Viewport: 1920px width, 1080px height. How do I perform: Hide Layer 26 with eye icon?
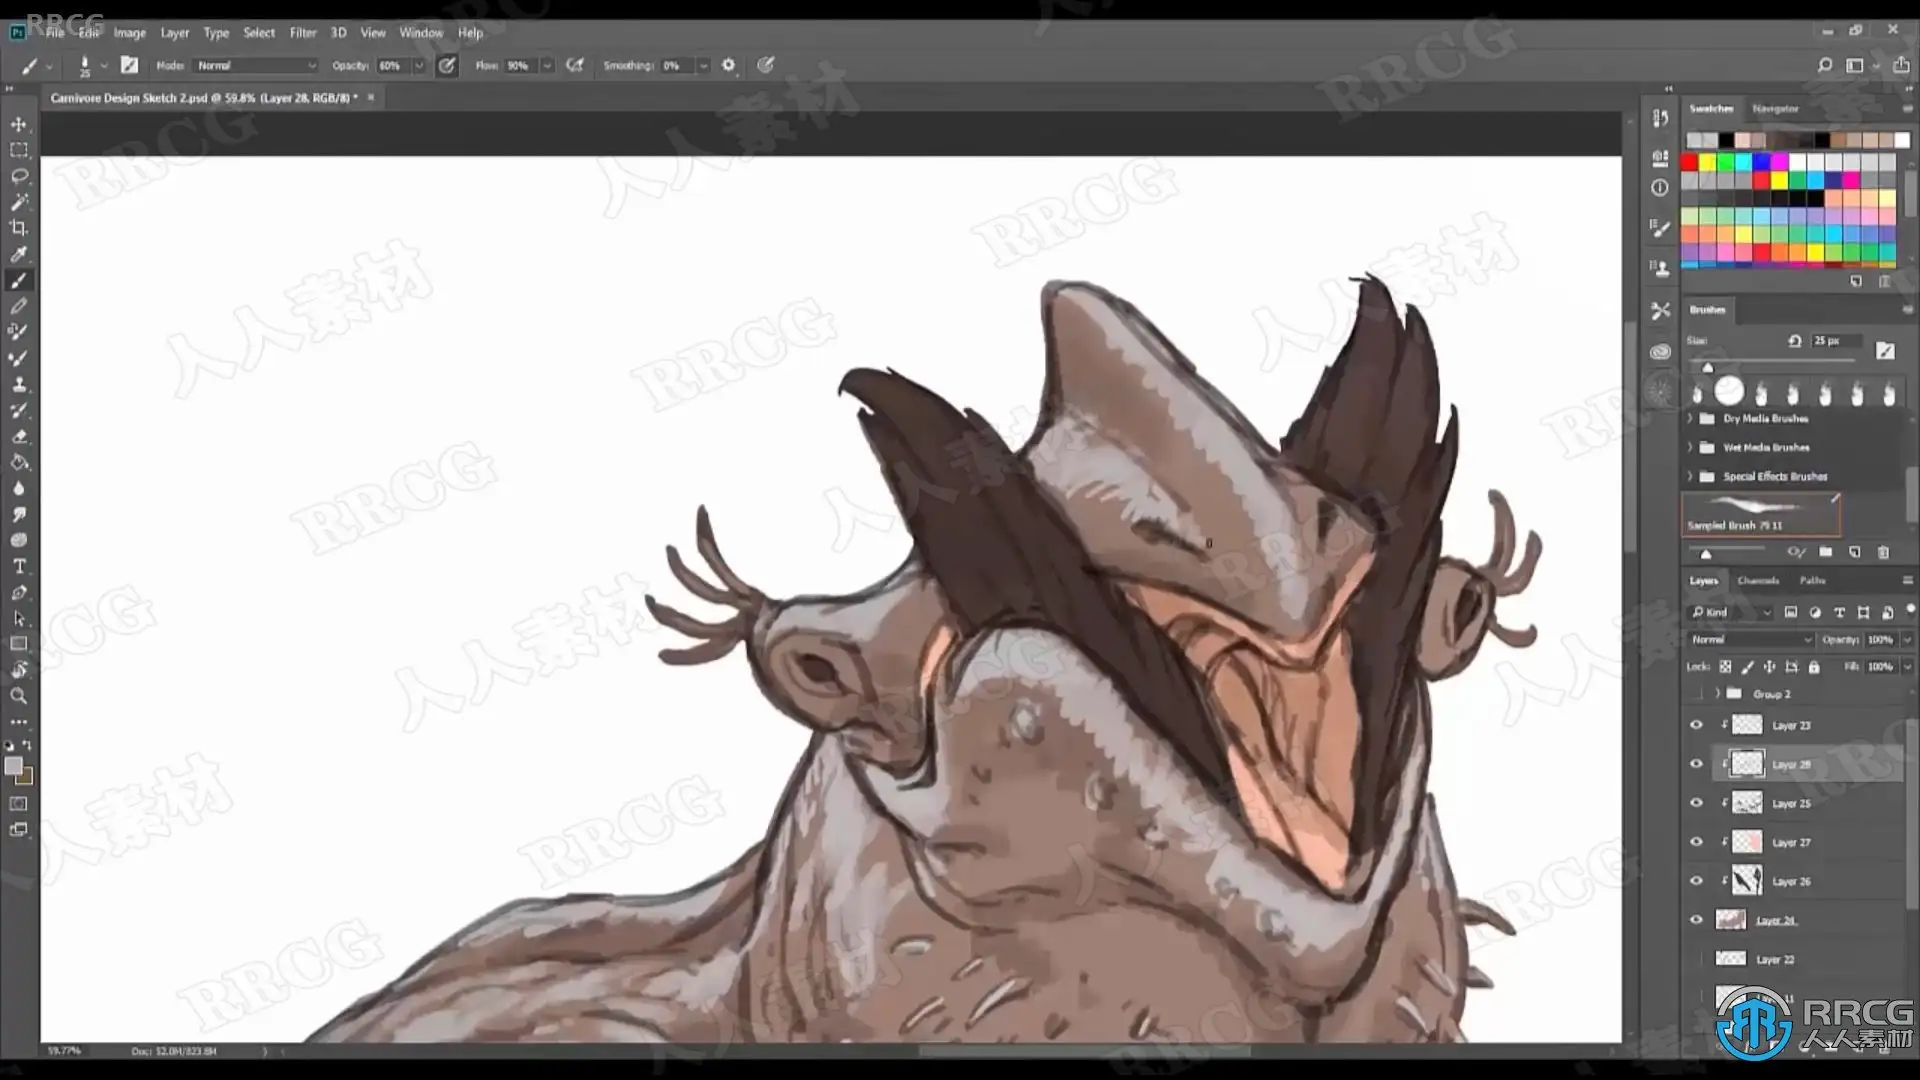pos(1696,881)
